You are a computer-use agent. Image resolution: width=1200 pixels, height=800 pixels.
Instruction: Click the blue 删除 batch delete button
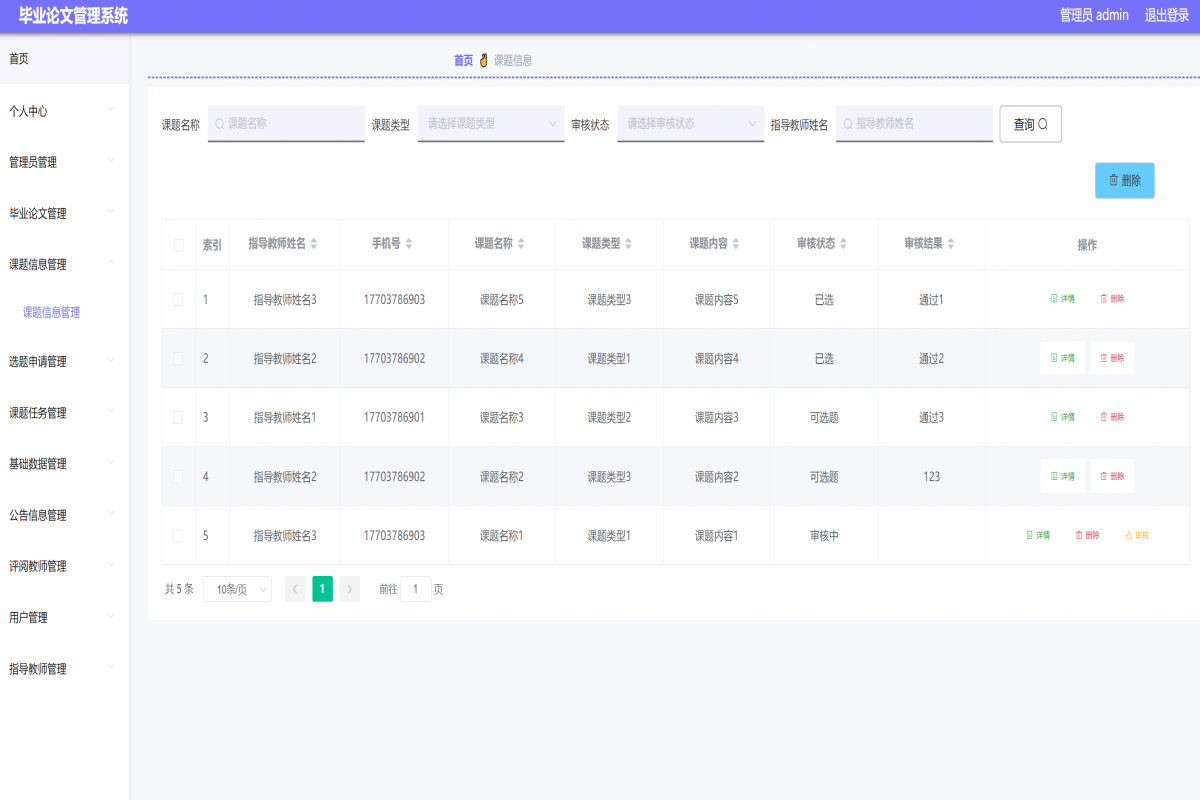coord(1124,181)
